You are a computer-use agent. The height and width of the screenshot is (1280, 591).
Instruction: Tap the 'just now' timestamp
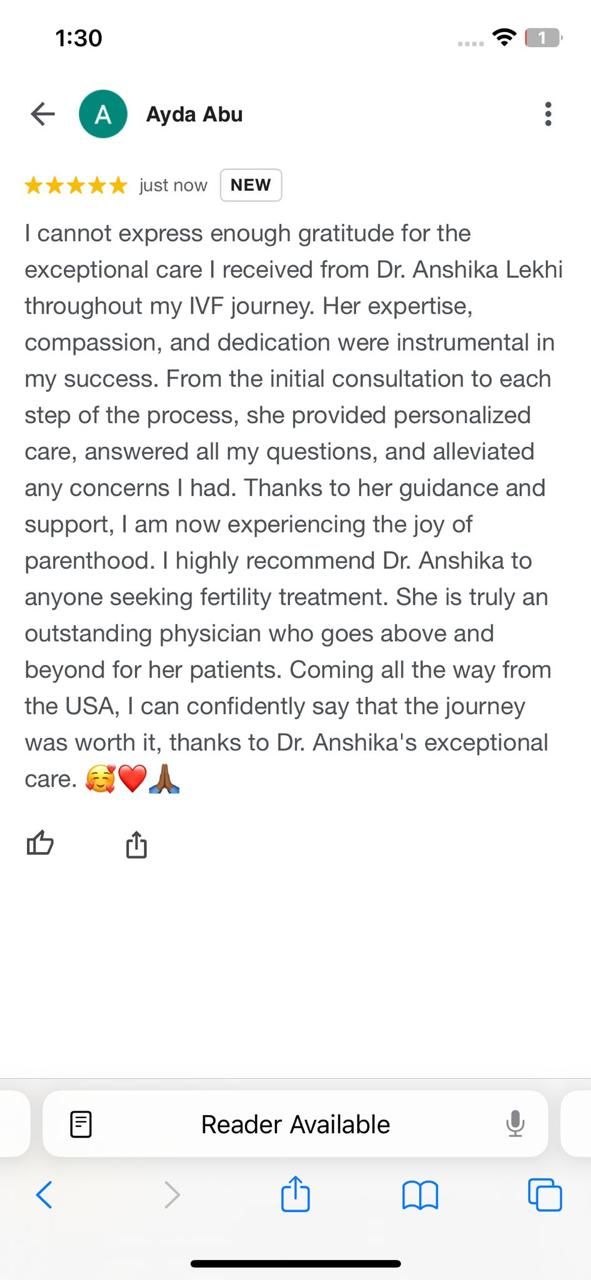(x=173, y=185)
